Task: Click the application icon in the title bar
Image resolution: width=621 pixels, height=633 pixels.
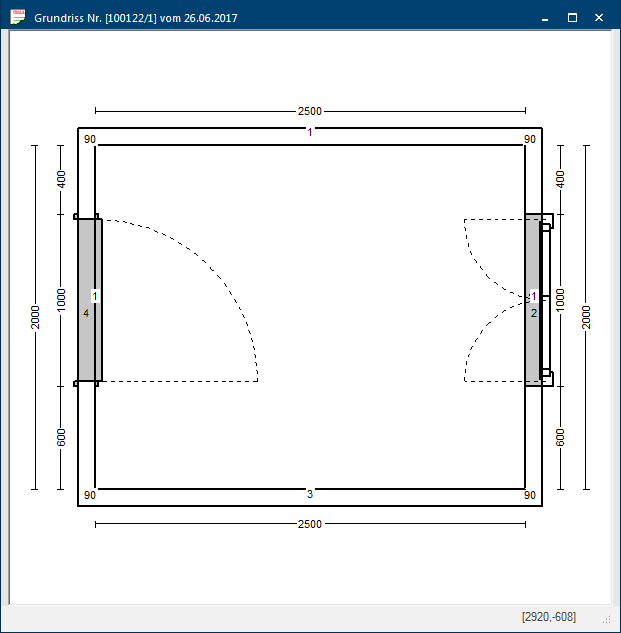Action: [17, 17]
